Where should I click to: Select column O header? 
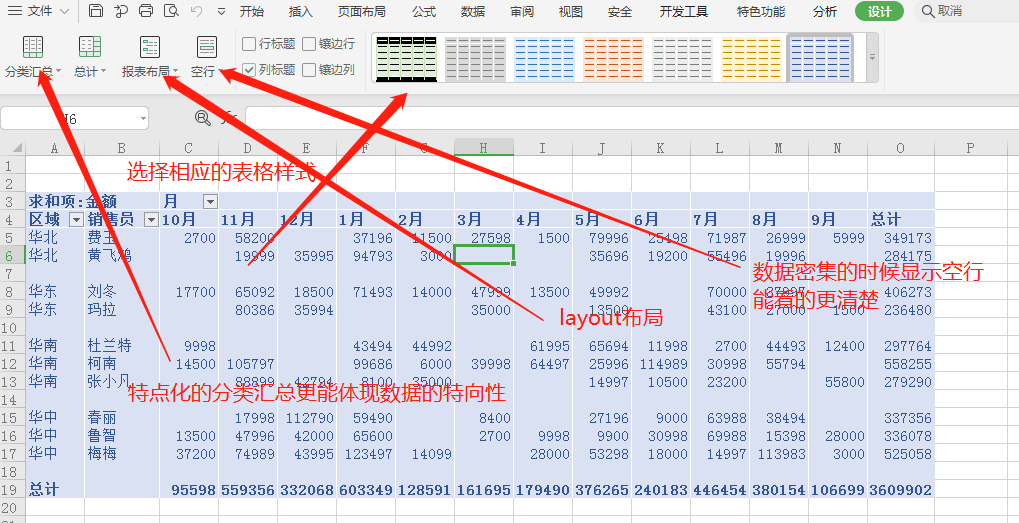tap(900, 148)
